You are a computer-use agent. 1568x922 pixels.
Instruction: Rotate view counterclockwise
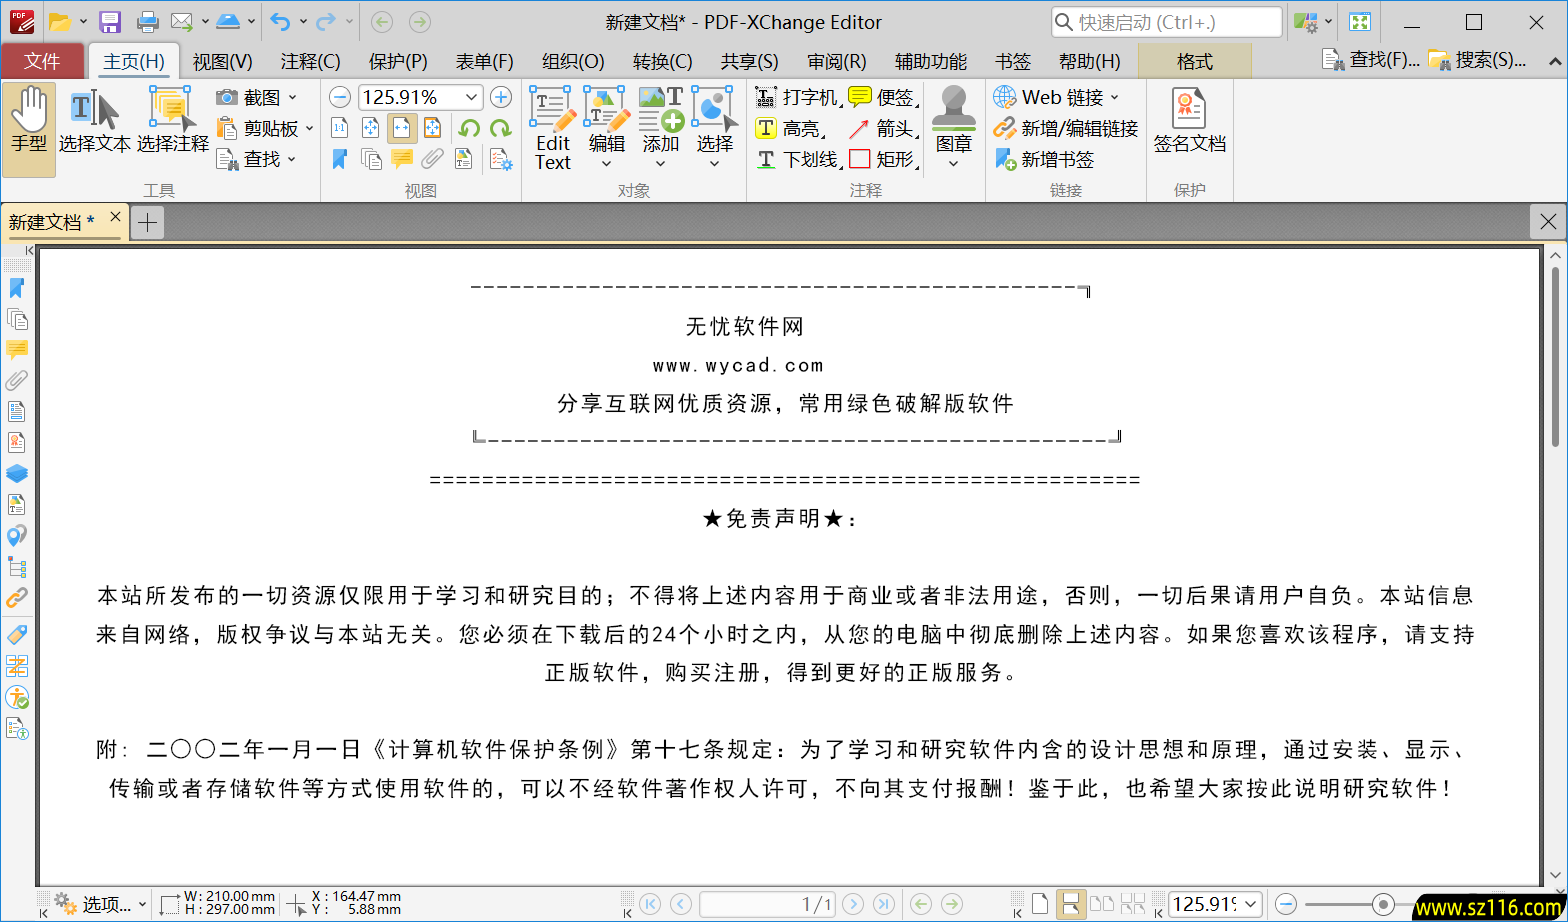(469, 128)
